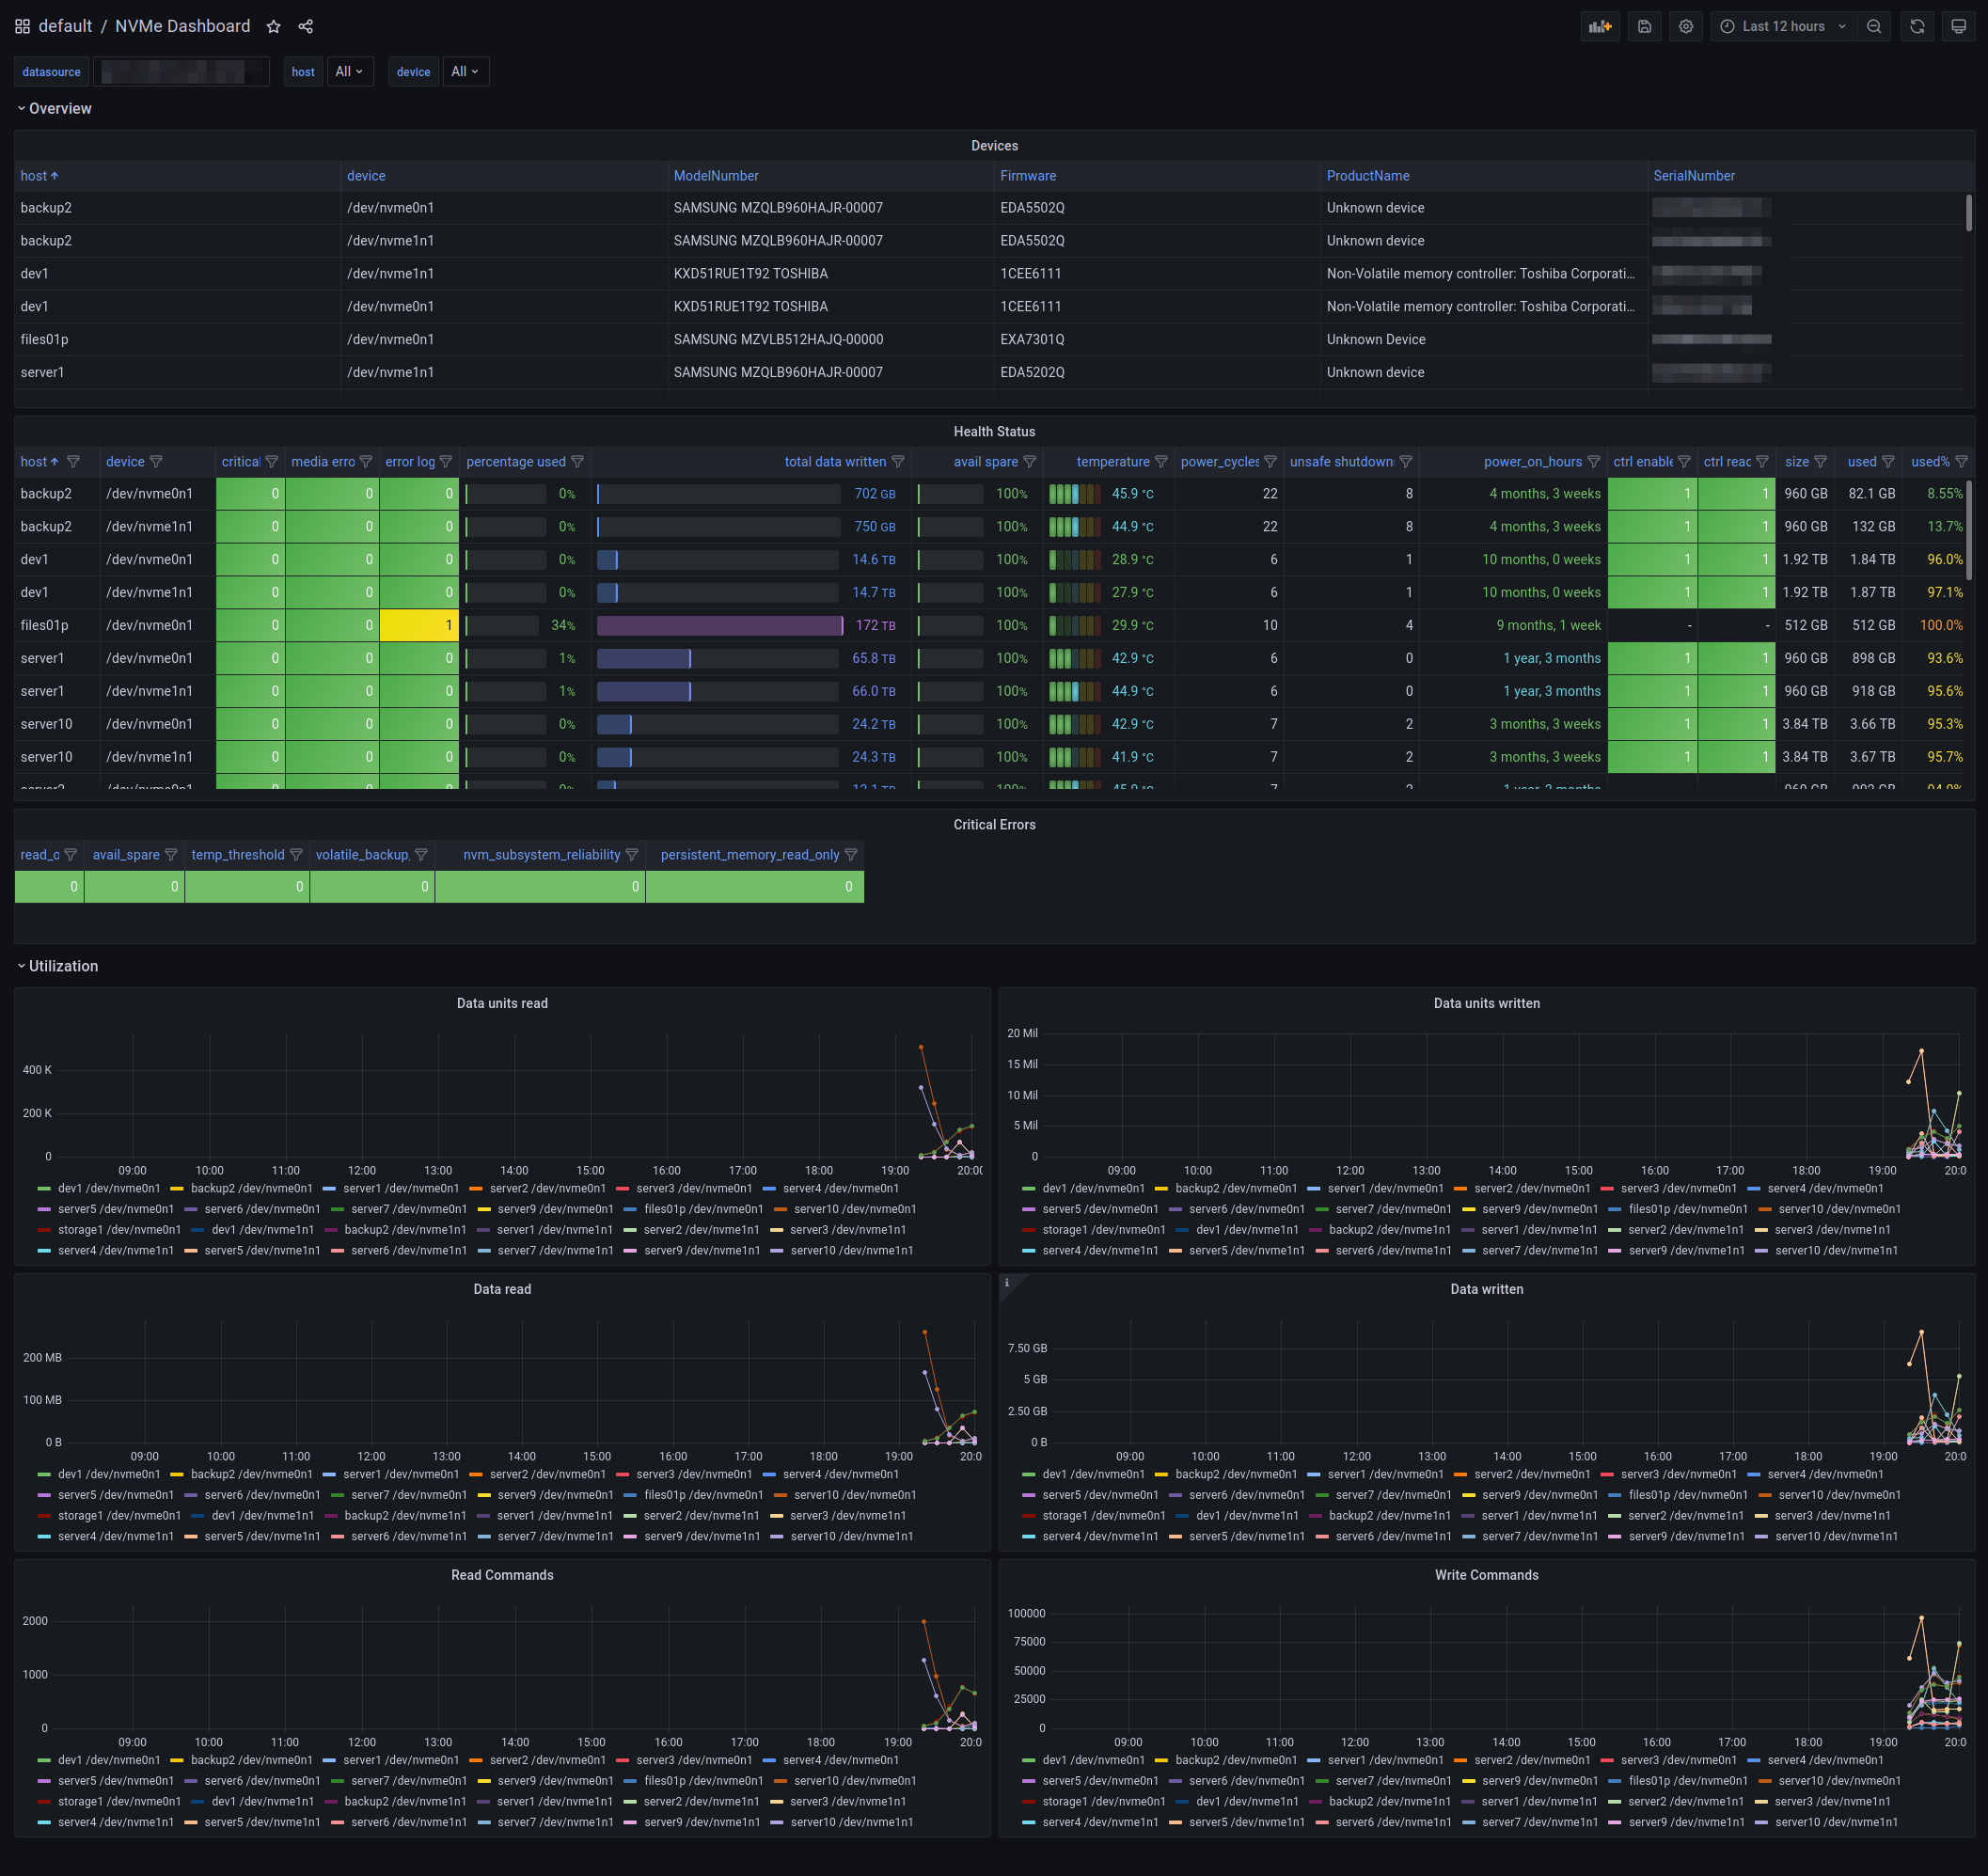Toggle dev1 /dev/nvme0n1 series in Data units read
1988x1876 pixels.
coord(110,1188)
